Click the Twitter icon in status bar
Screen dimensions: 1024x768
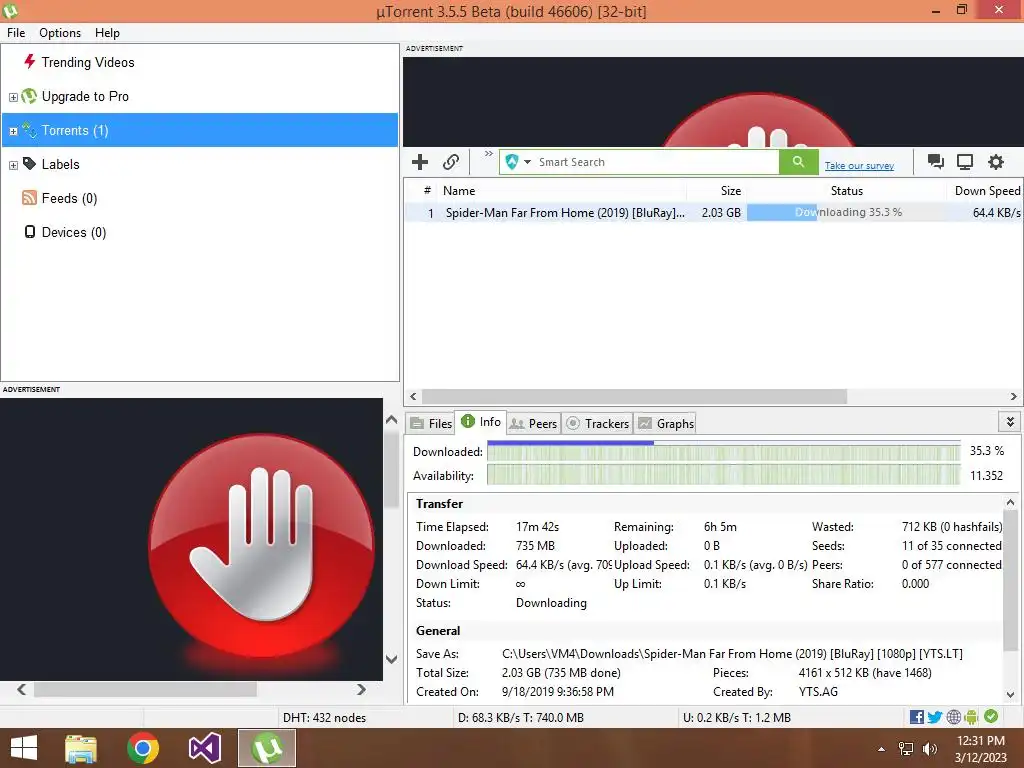pos(935,717)
